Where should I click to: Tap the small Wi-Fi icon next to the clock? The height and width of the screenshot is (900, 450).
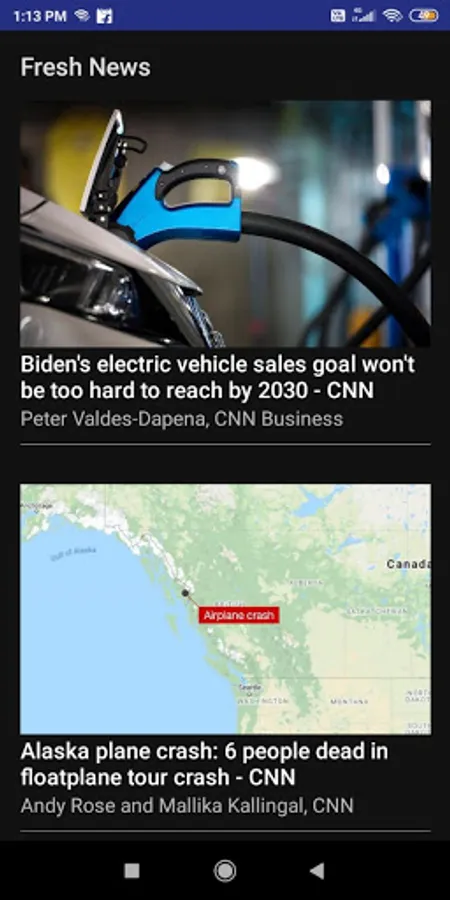tap(82, 15)
